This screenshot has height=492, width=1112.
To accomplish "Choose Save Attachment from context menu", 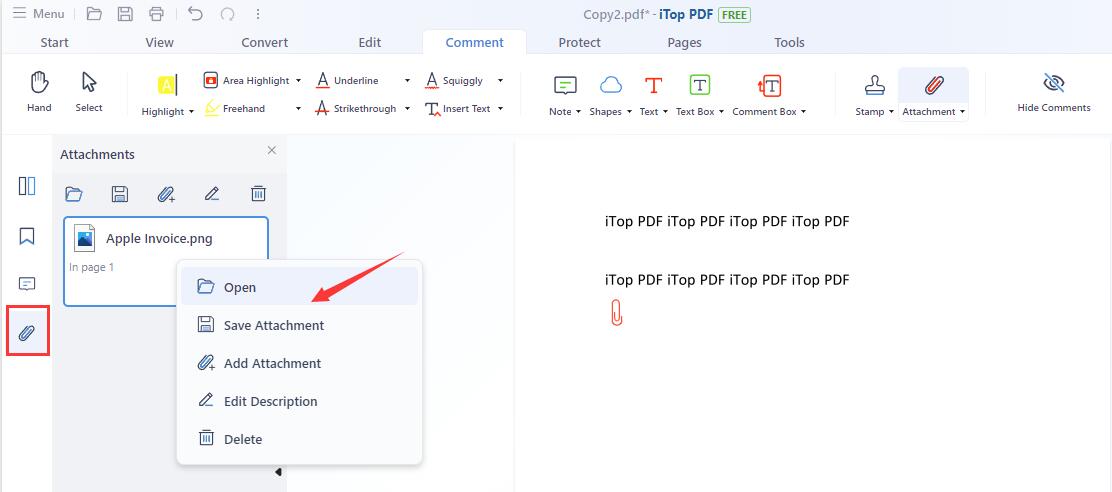I will pyautogui.click(x=273, y=325).
